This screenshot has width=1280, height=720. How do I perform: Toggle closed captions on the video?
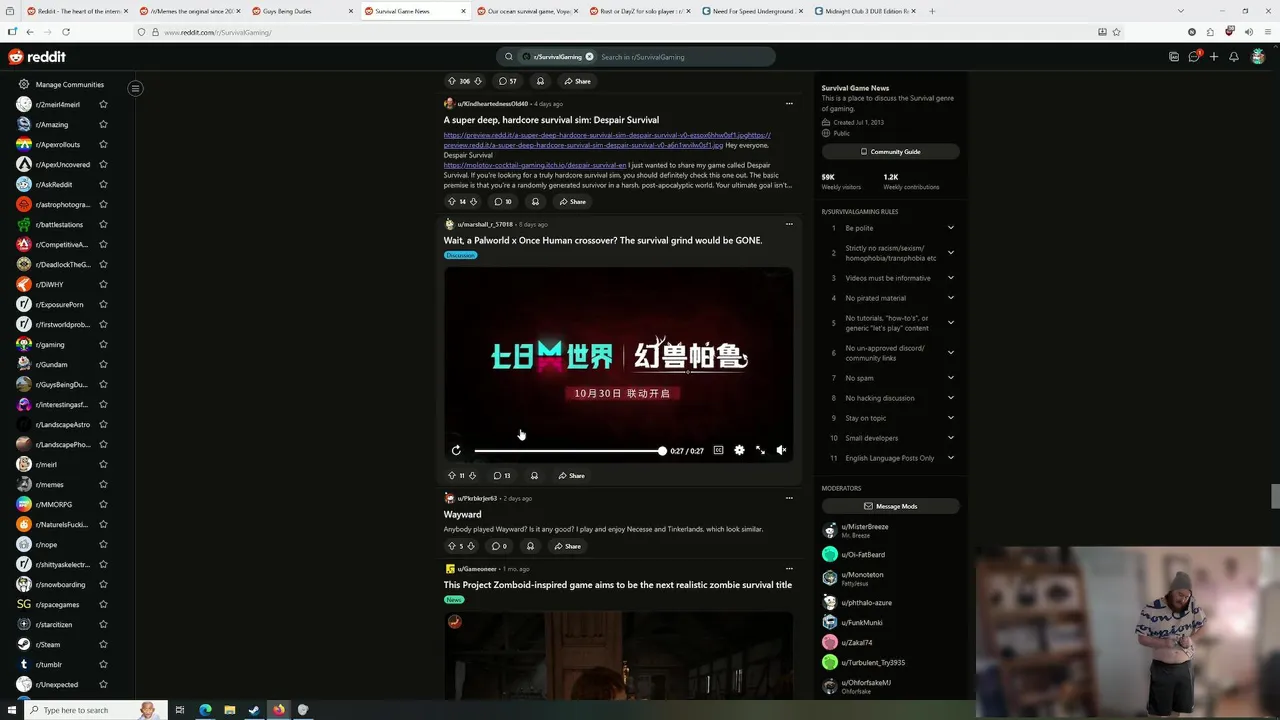718,451
